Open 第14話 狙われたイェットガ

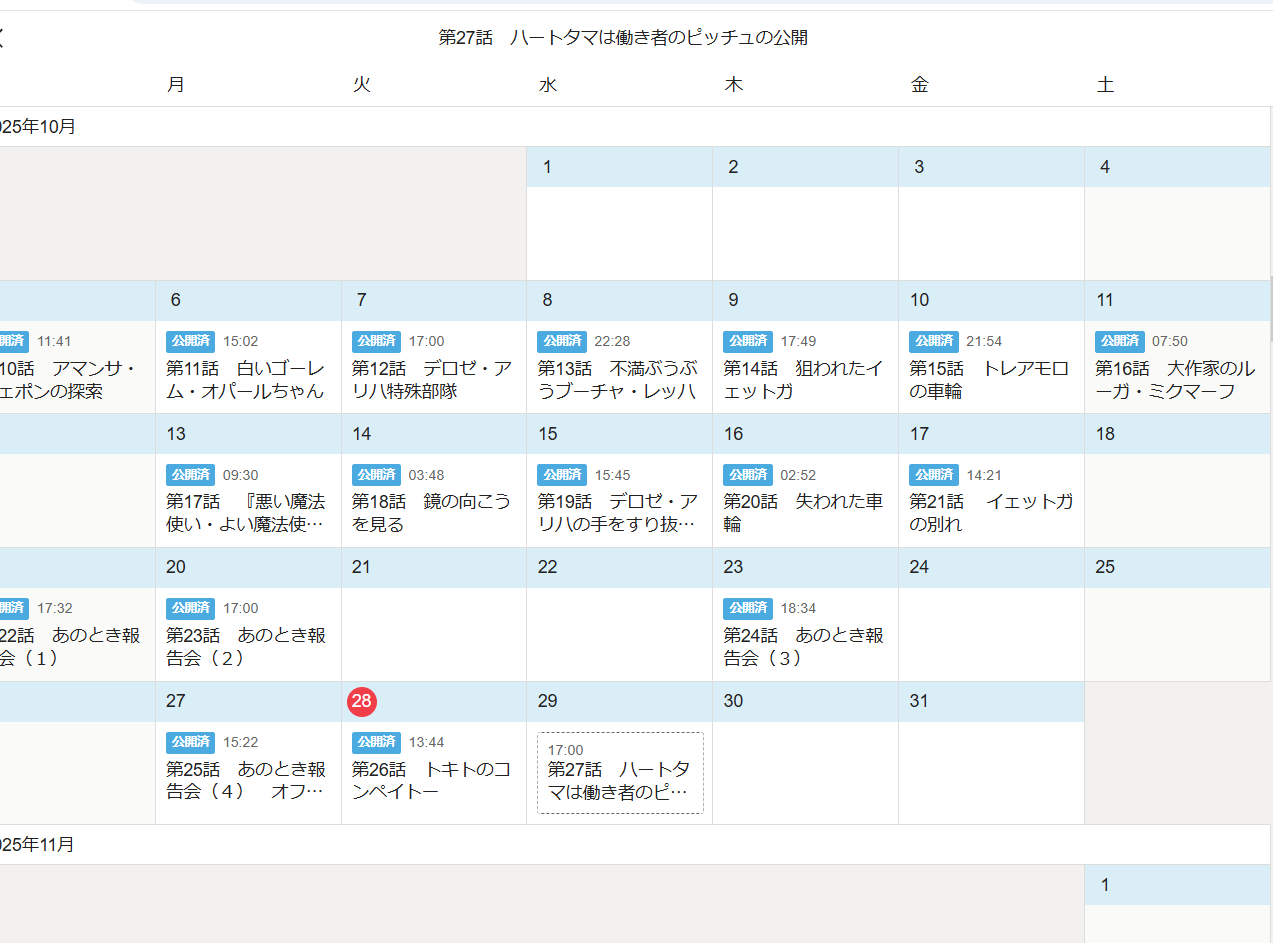click(x=804, y=380)
